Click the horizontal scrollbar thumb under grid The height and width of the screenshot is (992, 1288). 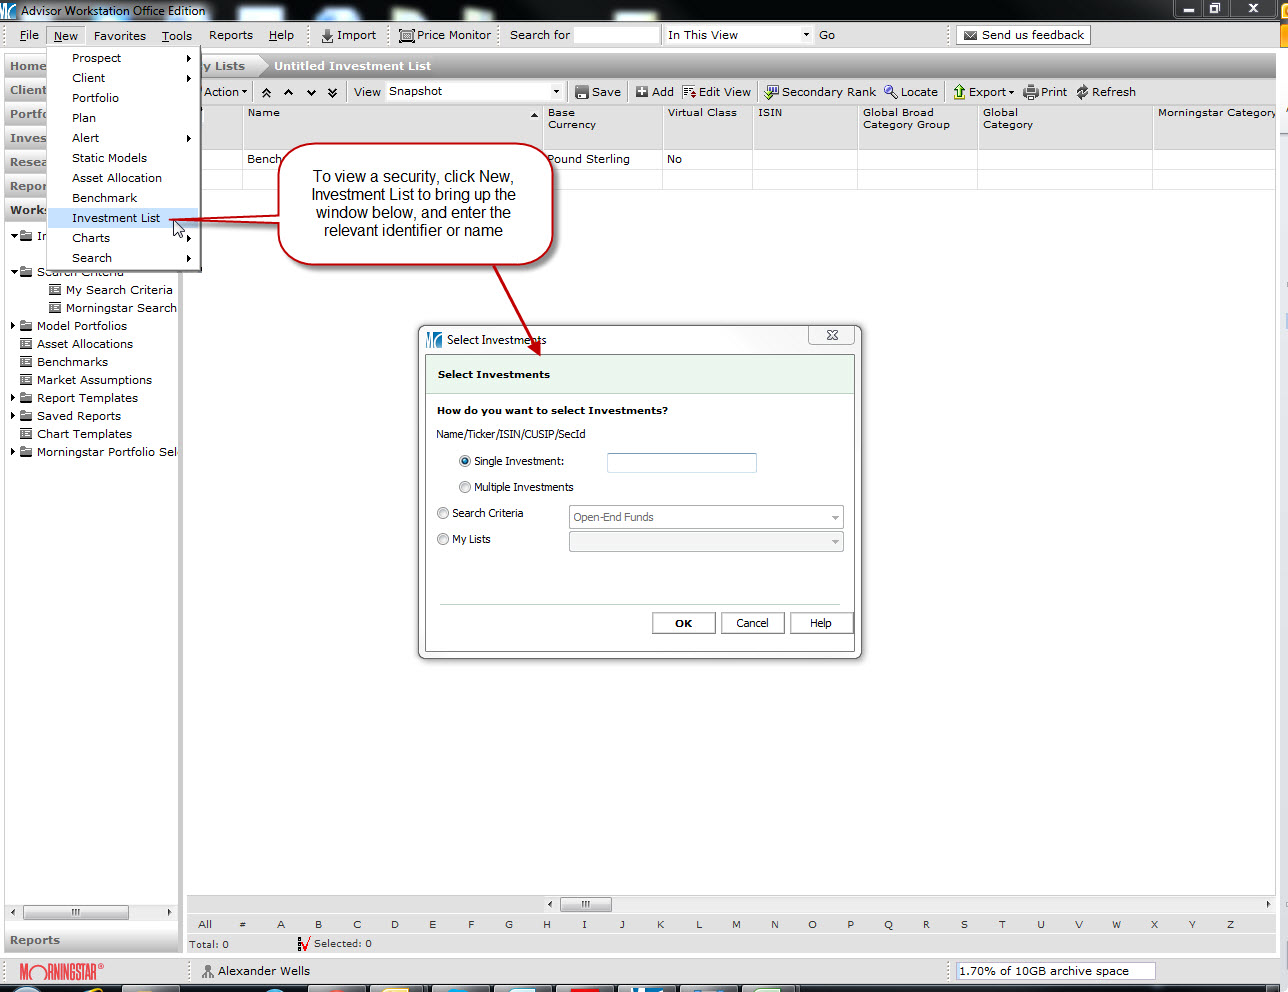585,904
